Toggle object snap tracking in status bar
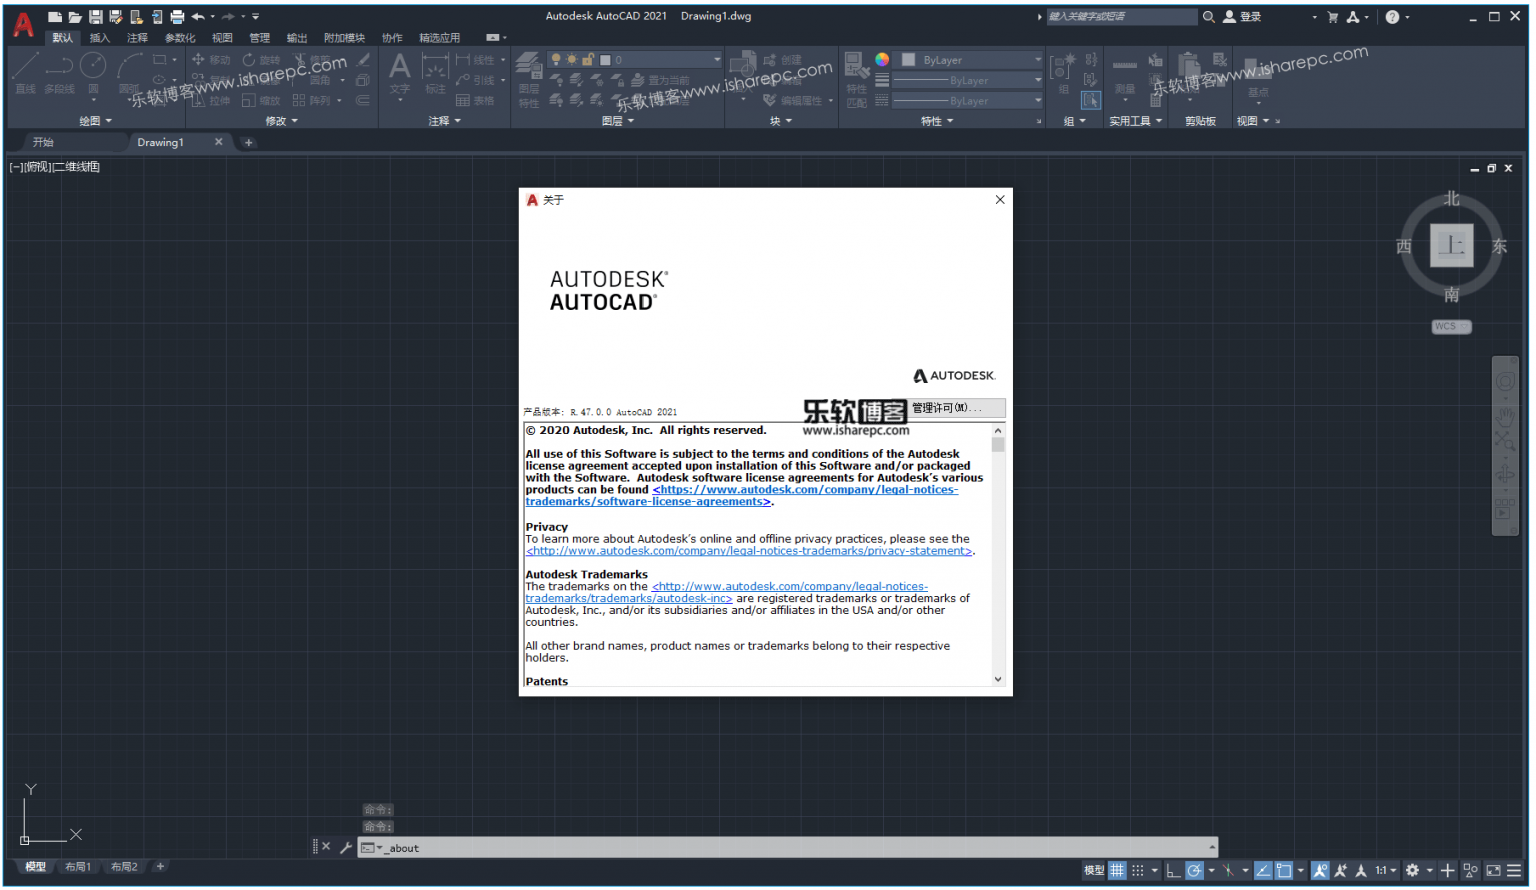Screen dimensions: 1536x890 (1263, 871)
